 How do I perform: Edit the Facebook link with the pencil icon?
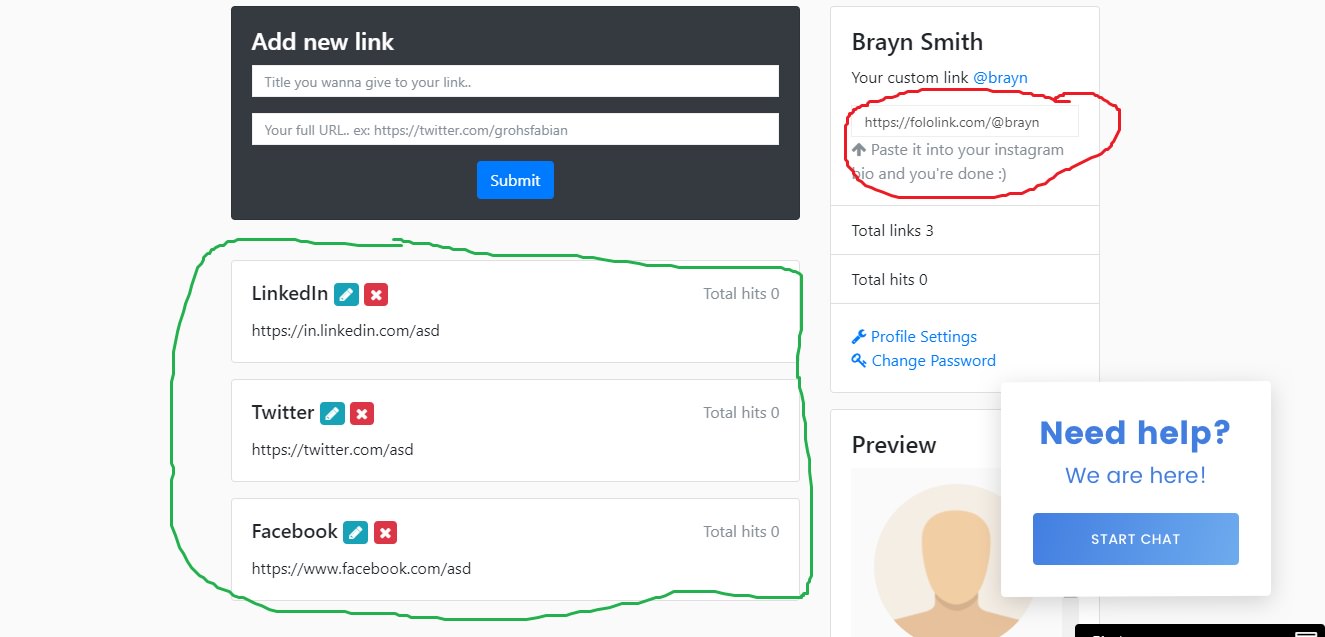(x=355, y=532)
